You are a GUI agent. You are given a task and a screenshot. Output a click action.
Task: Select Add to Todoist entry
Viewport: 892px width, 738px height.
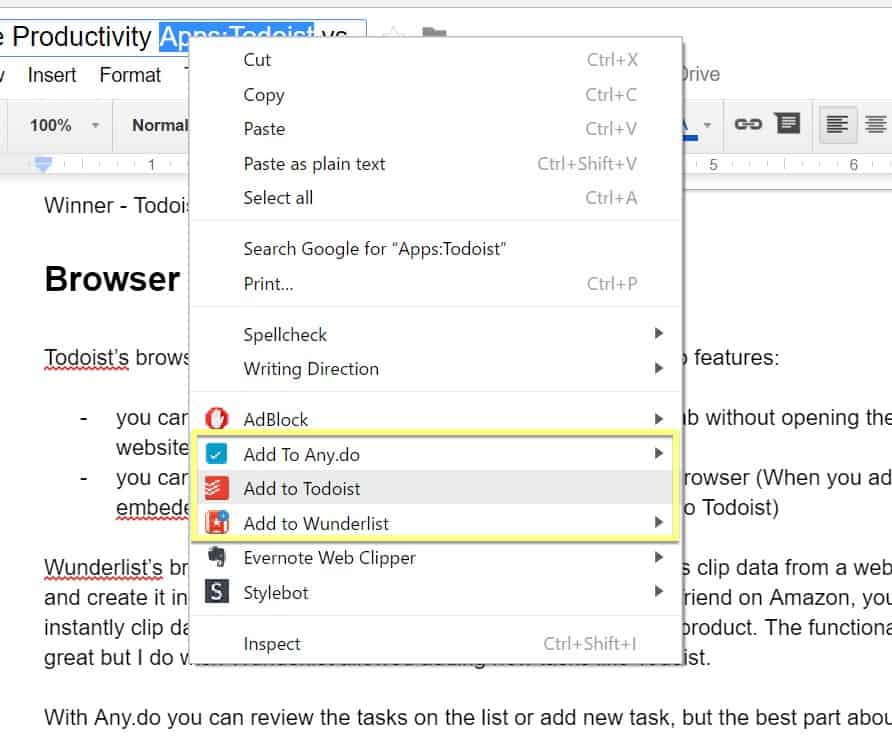(436, 488)
